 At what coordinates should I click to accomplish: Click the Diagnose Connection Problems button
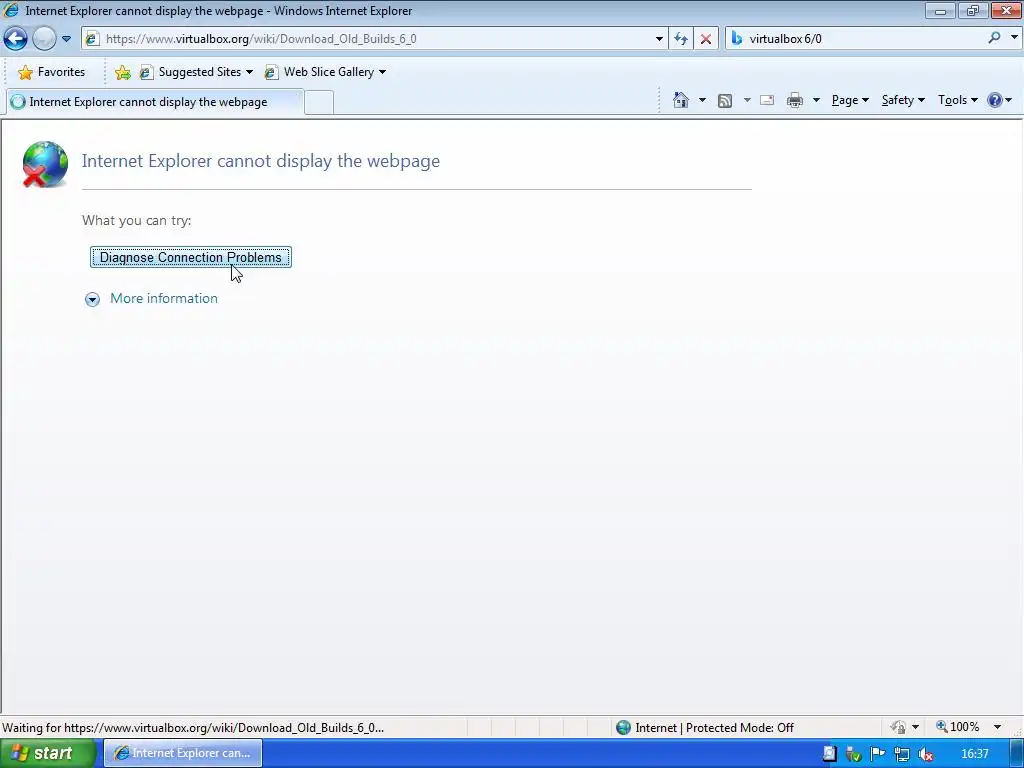point(191,257)
